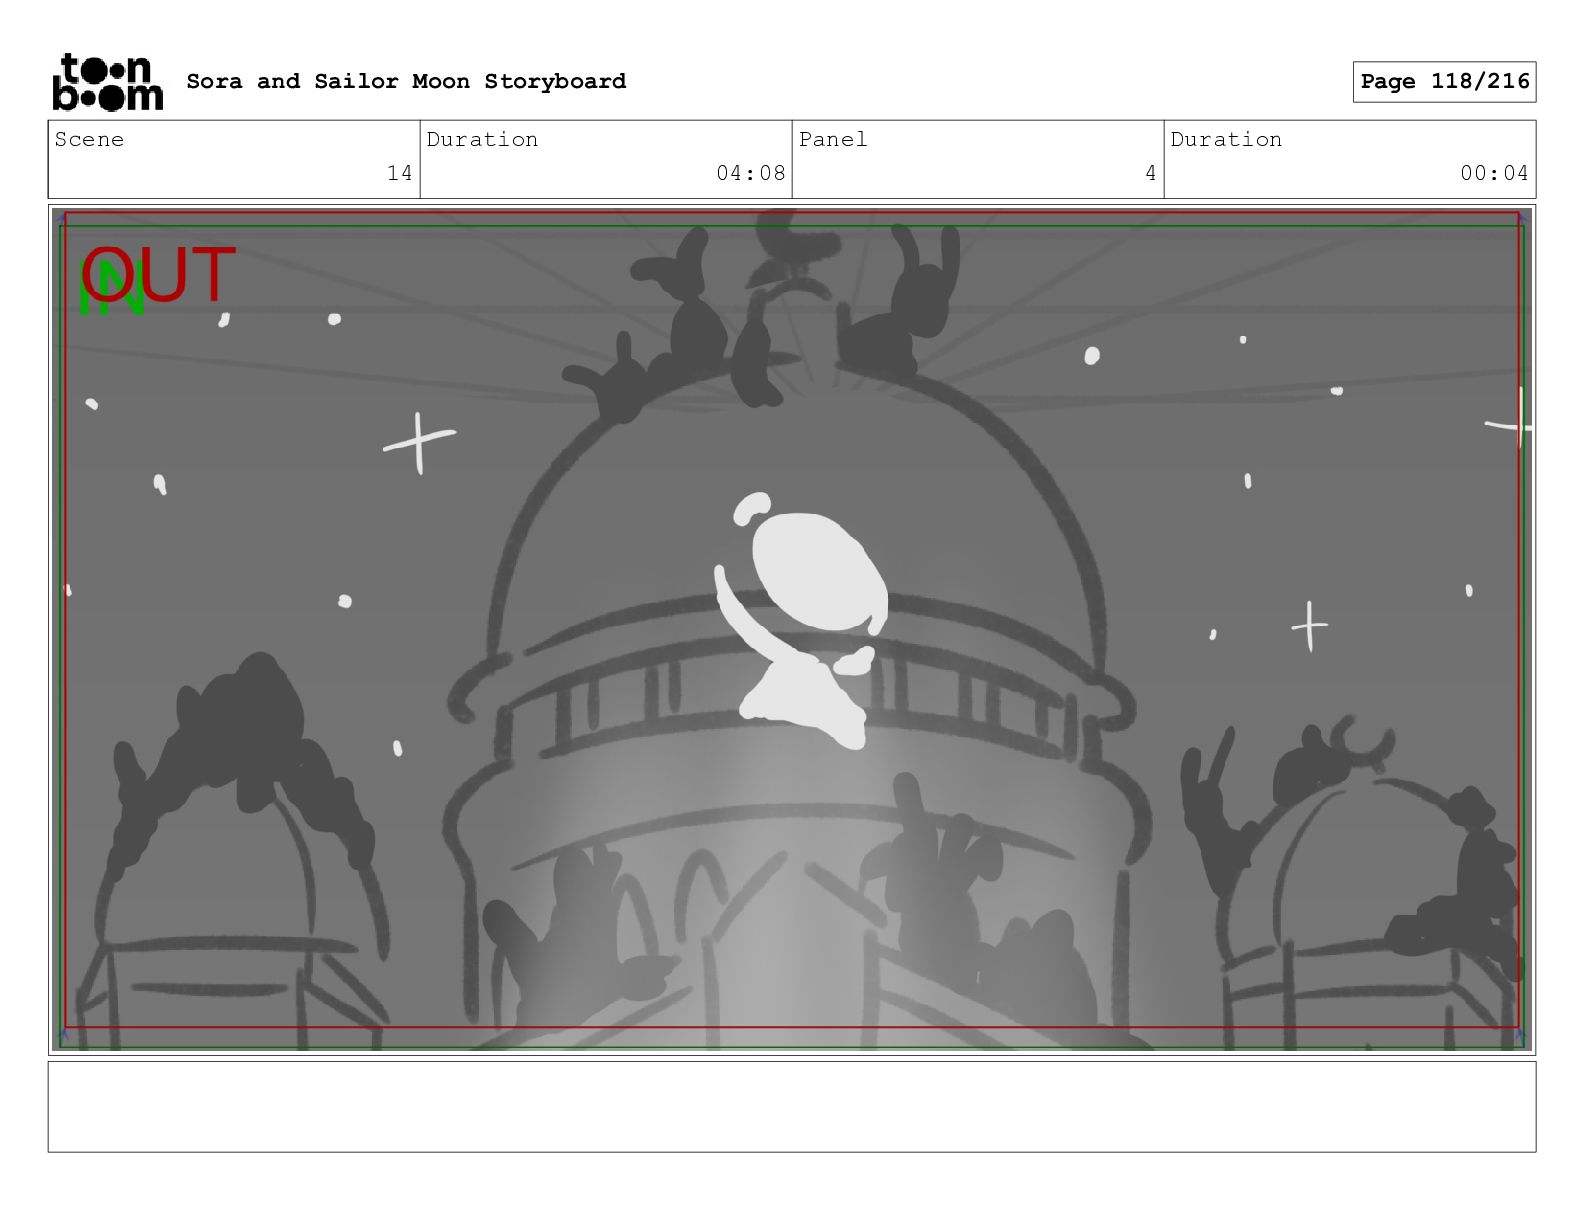Click the storyboard panel drawing thumbnail
Image resolution: width=1584 pixels, height=1224 pixels.
pyautogui.click(x=792, y=630)
